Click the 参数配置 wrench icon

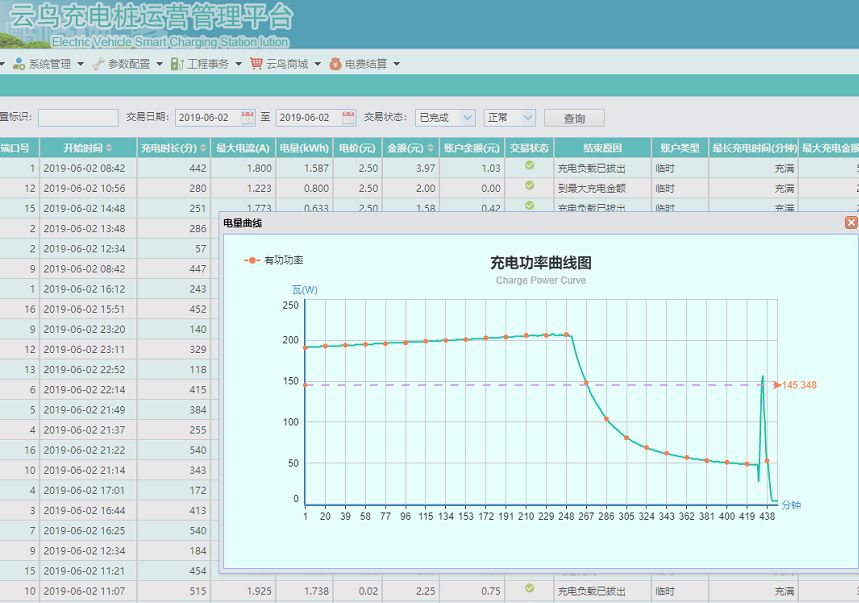(x=98, y=64)
